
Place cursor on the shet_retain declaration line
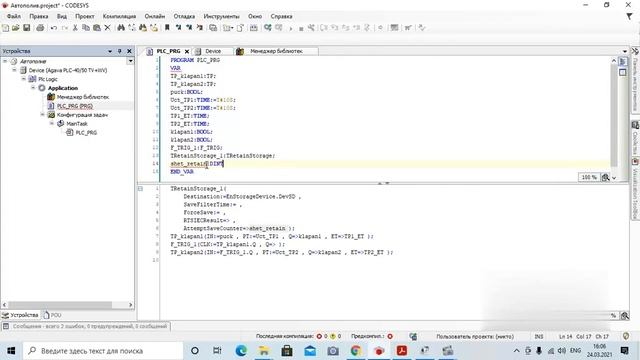[x=390, y=164]
